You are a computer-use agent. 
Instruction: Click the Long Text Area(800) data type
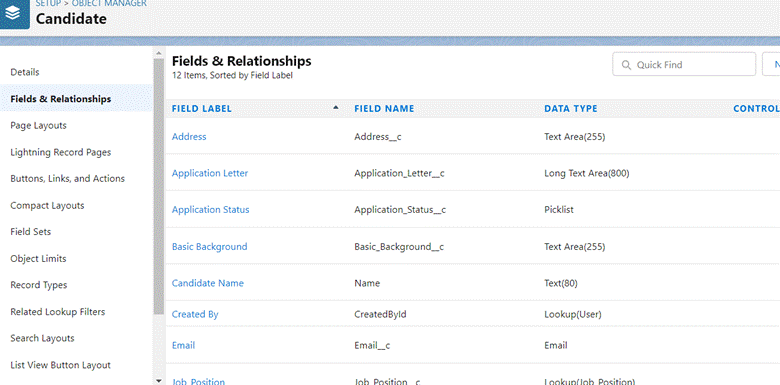[x=587, y=173]
